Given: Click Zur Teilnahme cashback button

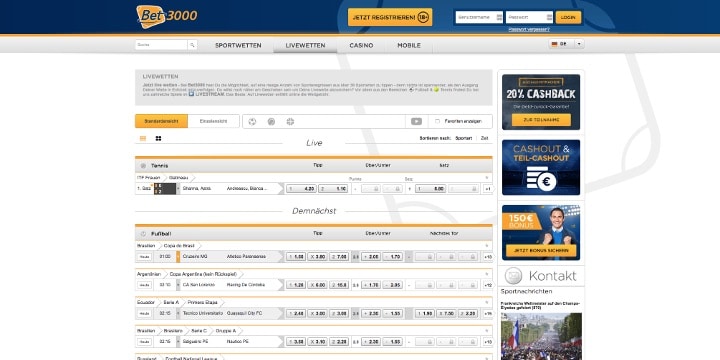Looking at the screenshot, I should point(541,120).
